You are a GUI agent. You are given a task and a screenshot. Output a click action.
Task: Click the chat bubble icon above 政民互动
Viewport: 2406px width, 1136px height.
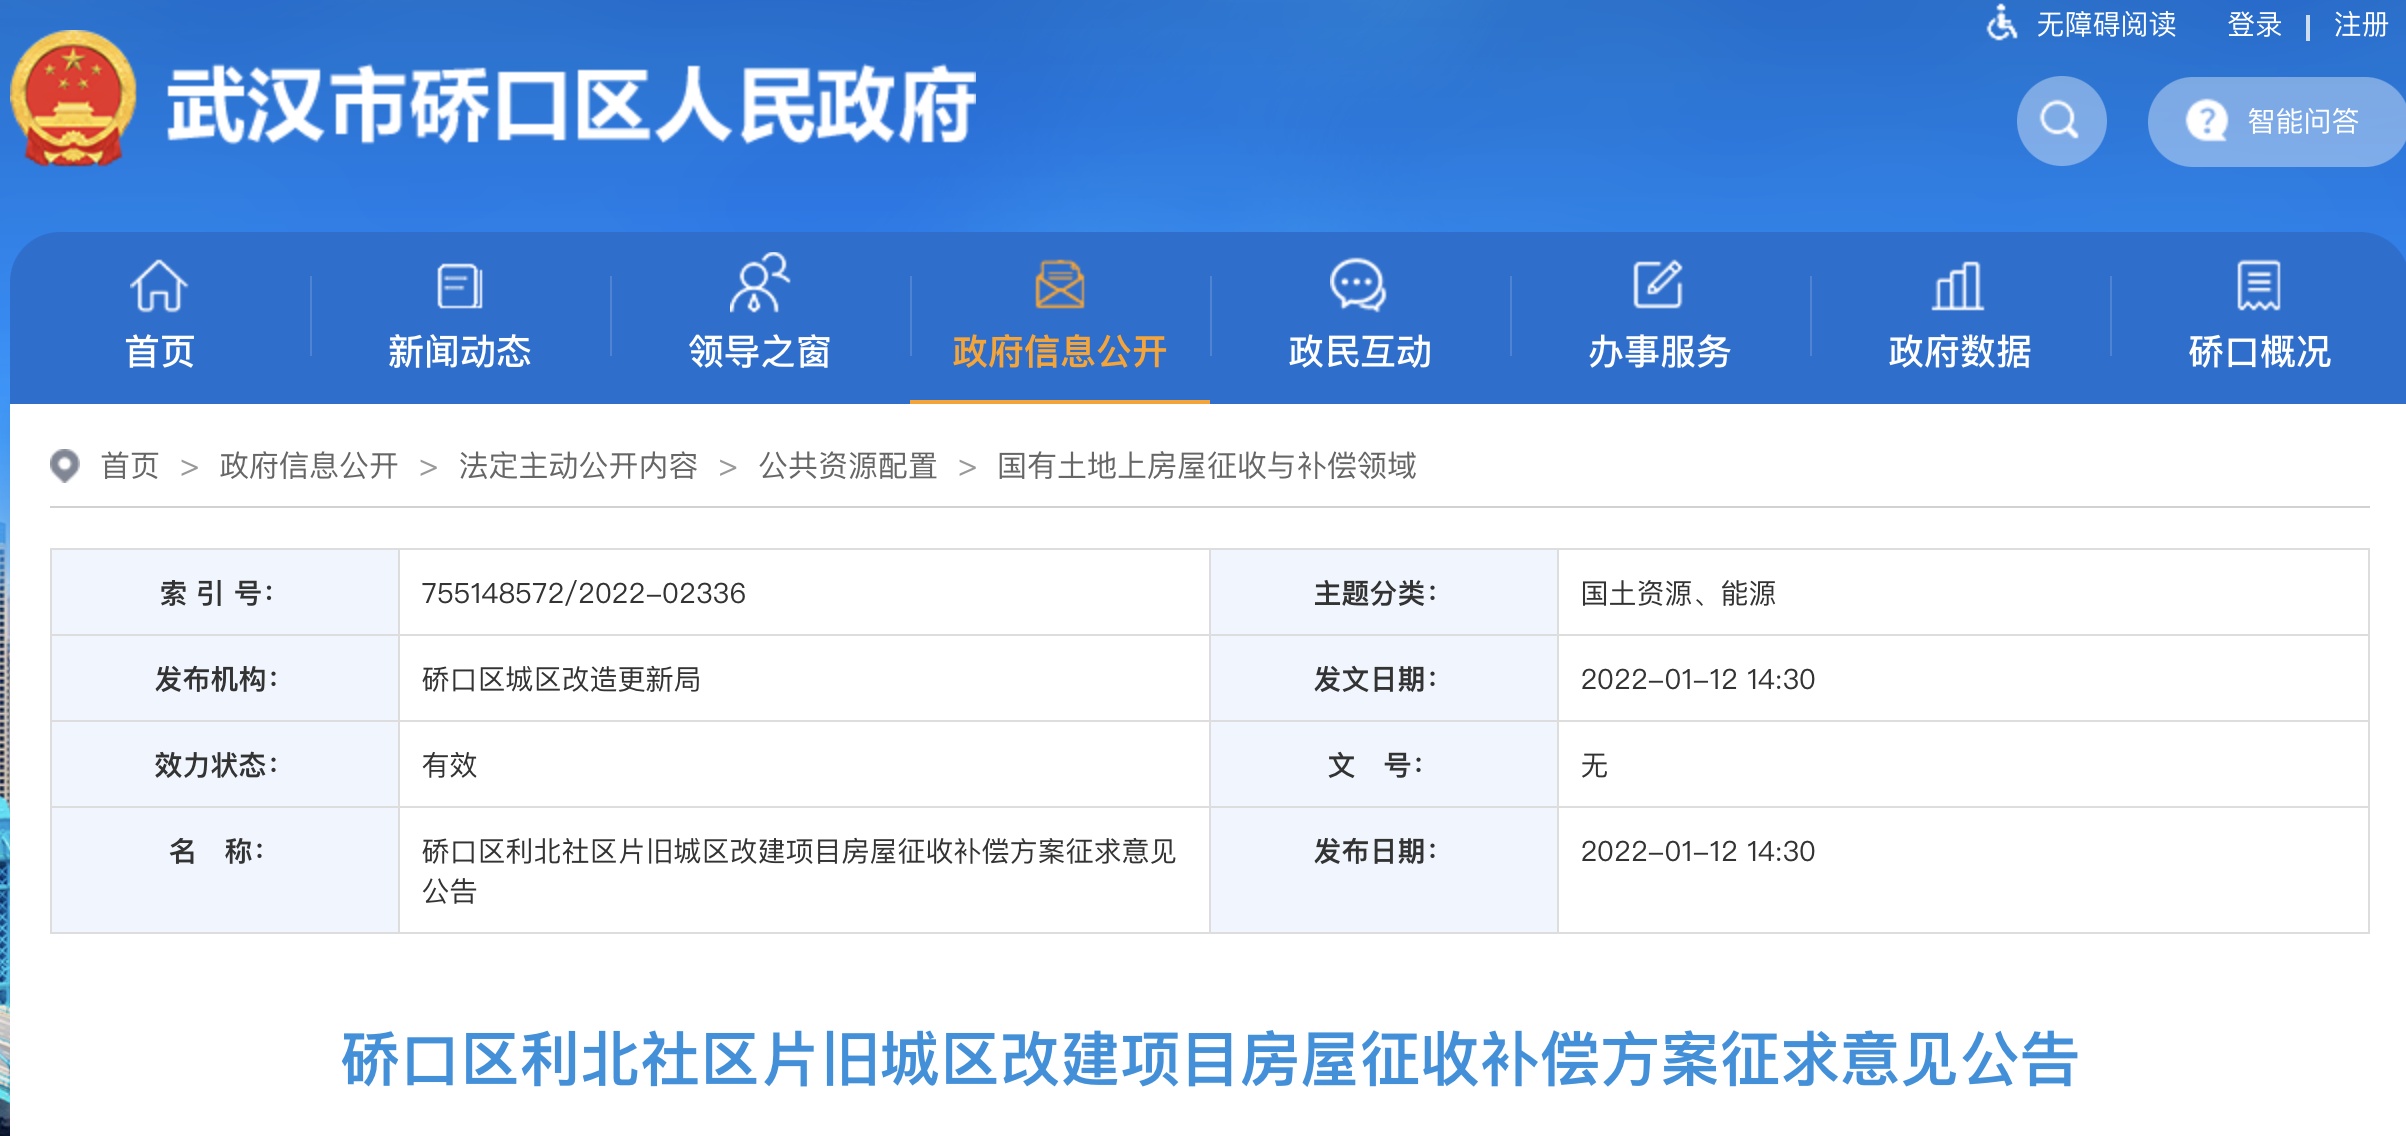point(1359,285)
